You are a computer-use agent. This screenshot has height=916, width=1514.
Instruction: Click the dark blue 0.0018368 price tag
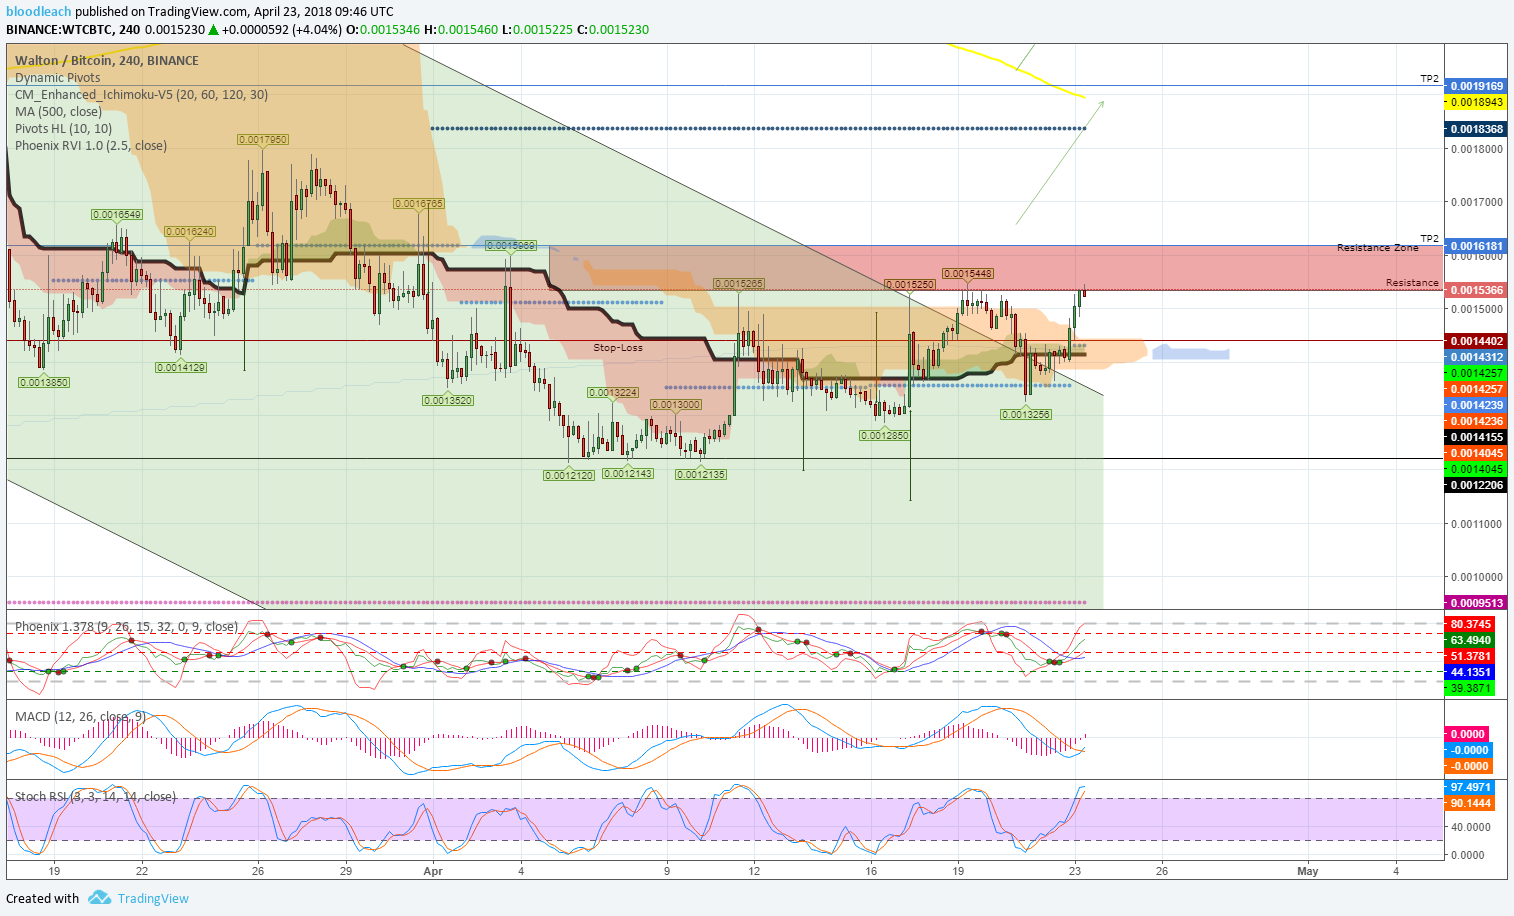coord(1476,129)
